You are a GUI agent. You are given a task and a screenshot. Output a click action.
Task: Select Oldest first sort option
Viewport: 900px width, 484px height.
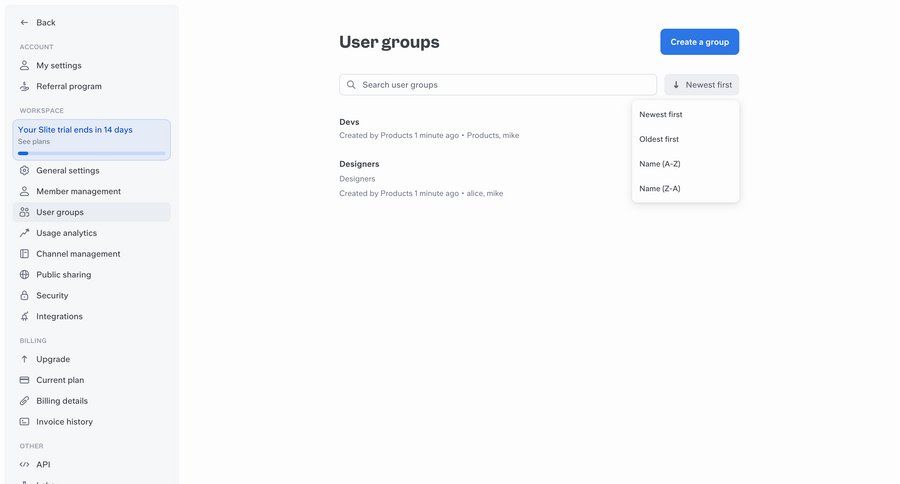point(659,139)
